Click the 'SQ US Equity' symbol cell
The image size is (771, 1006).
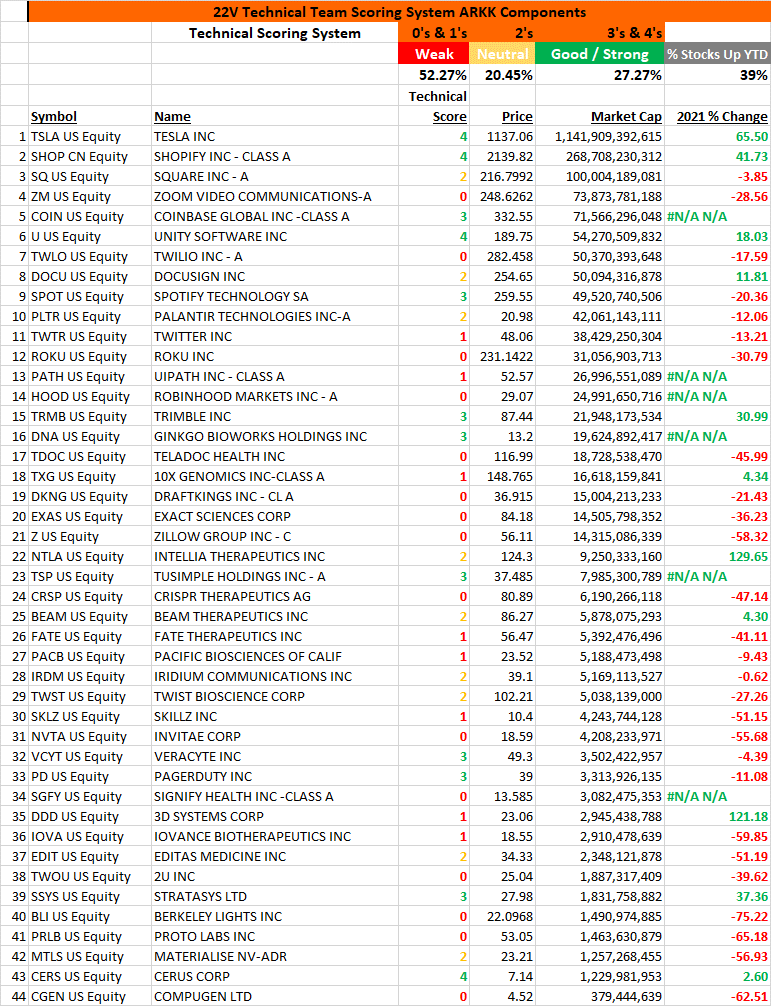click(90, 176)
